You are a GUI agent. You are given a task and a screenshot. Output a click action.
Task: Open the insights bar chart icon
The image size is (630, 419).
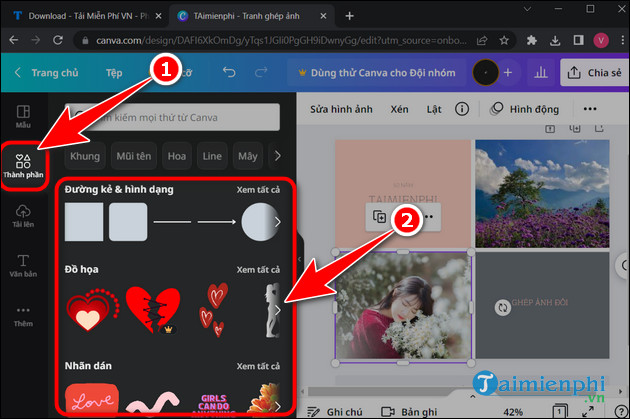[x=541, y=72]
